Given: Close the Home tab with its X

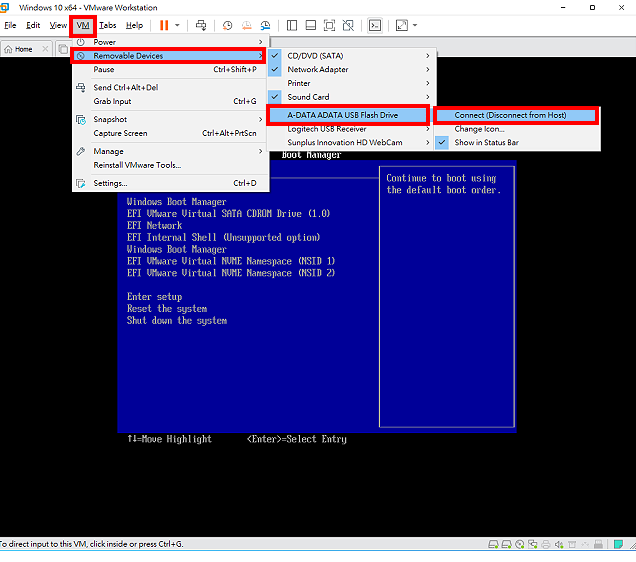Looking at the screenshot, I should tap(45, 49).
